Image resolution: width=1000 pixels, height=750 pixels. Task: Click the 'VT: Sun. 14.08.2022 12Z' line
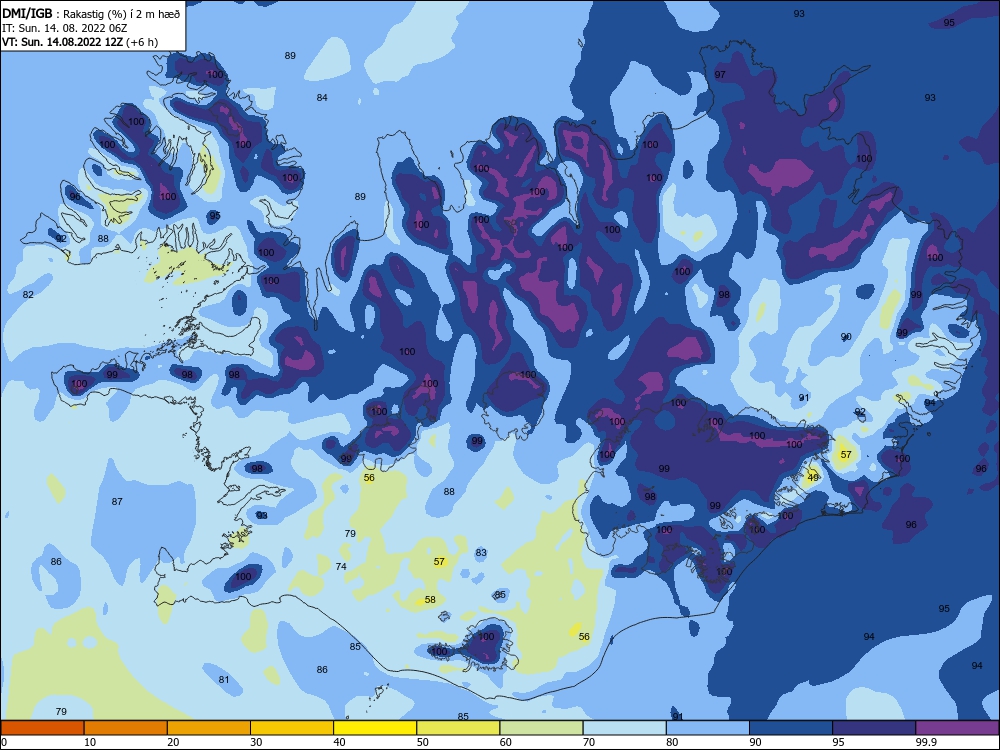[80, 42]
